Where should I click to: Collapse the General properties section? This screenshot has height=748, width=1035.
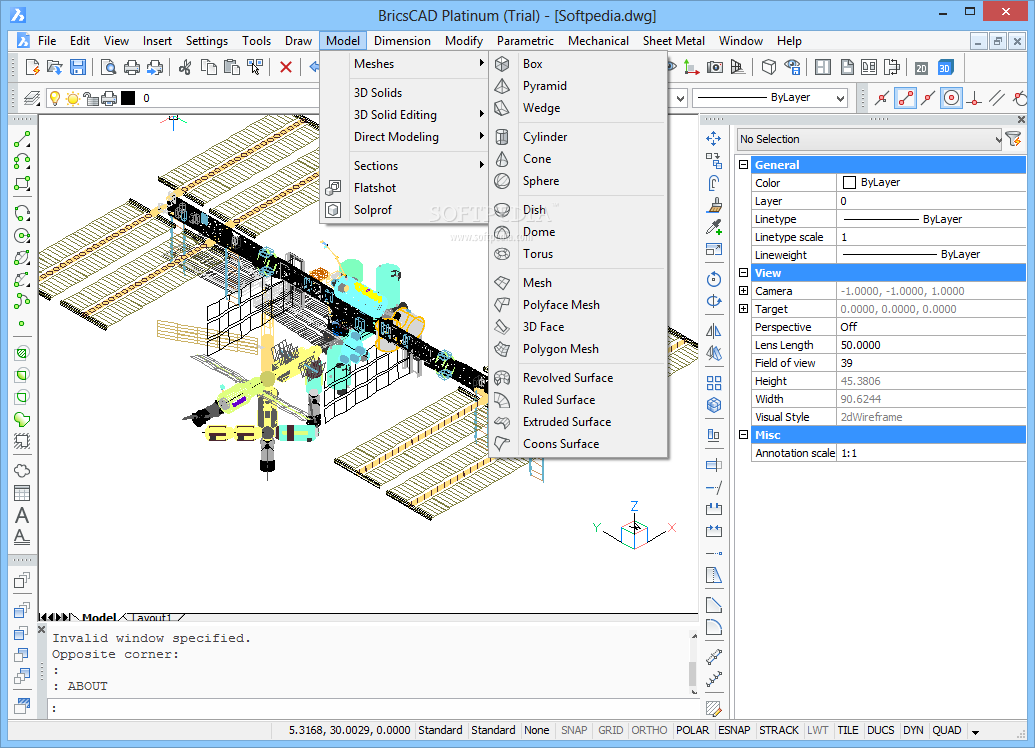point(743,164)
